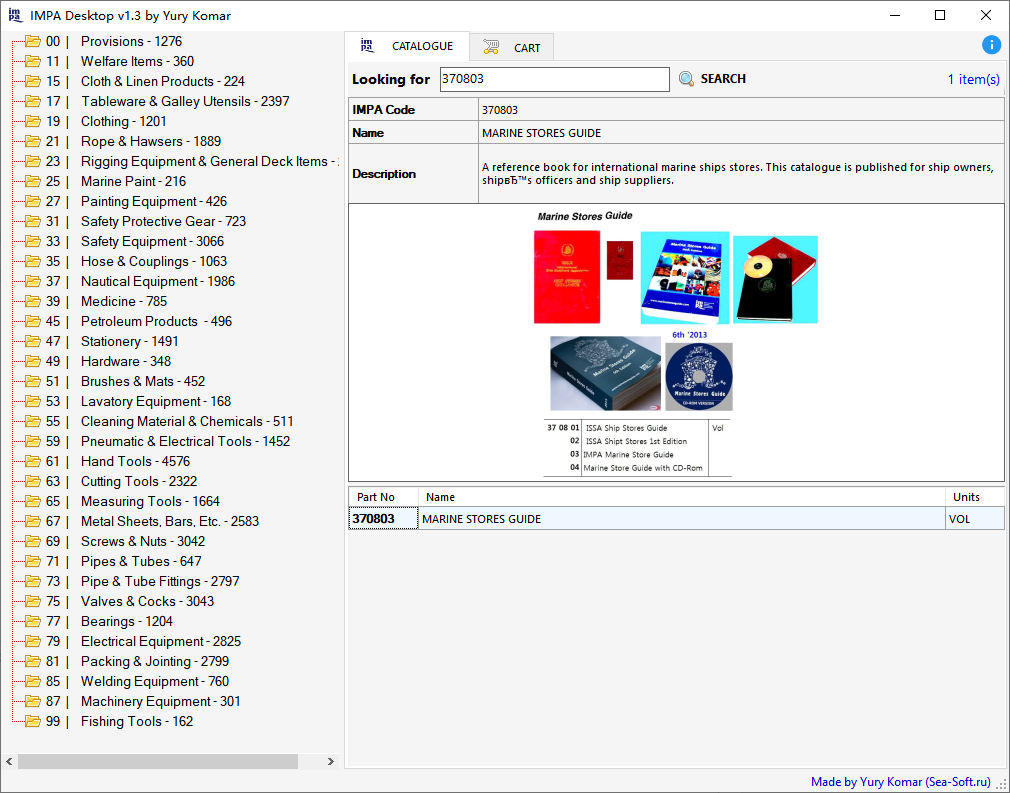Click the IMPA Code value 370803
Screen dimensions: 1010x793
pyautogui.click(x=500, y=110)
